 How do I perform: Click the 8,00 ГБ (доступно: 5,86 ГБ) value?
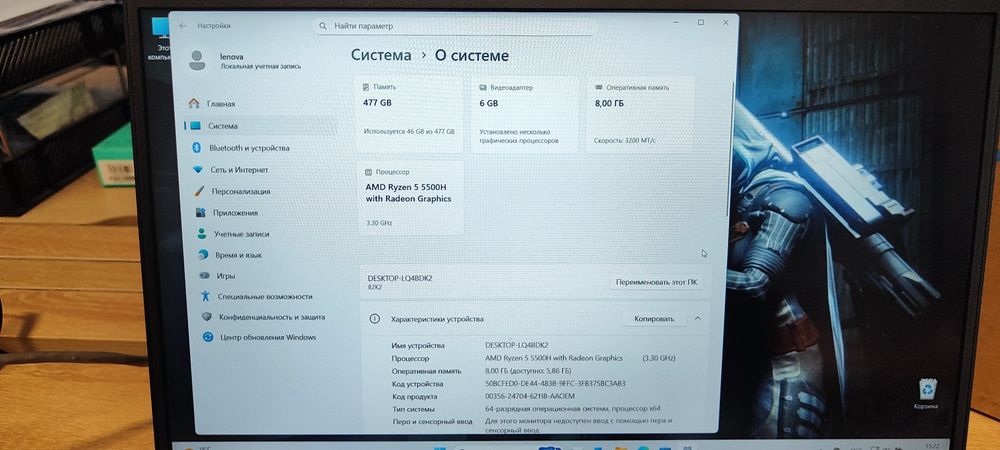point(528,371)
